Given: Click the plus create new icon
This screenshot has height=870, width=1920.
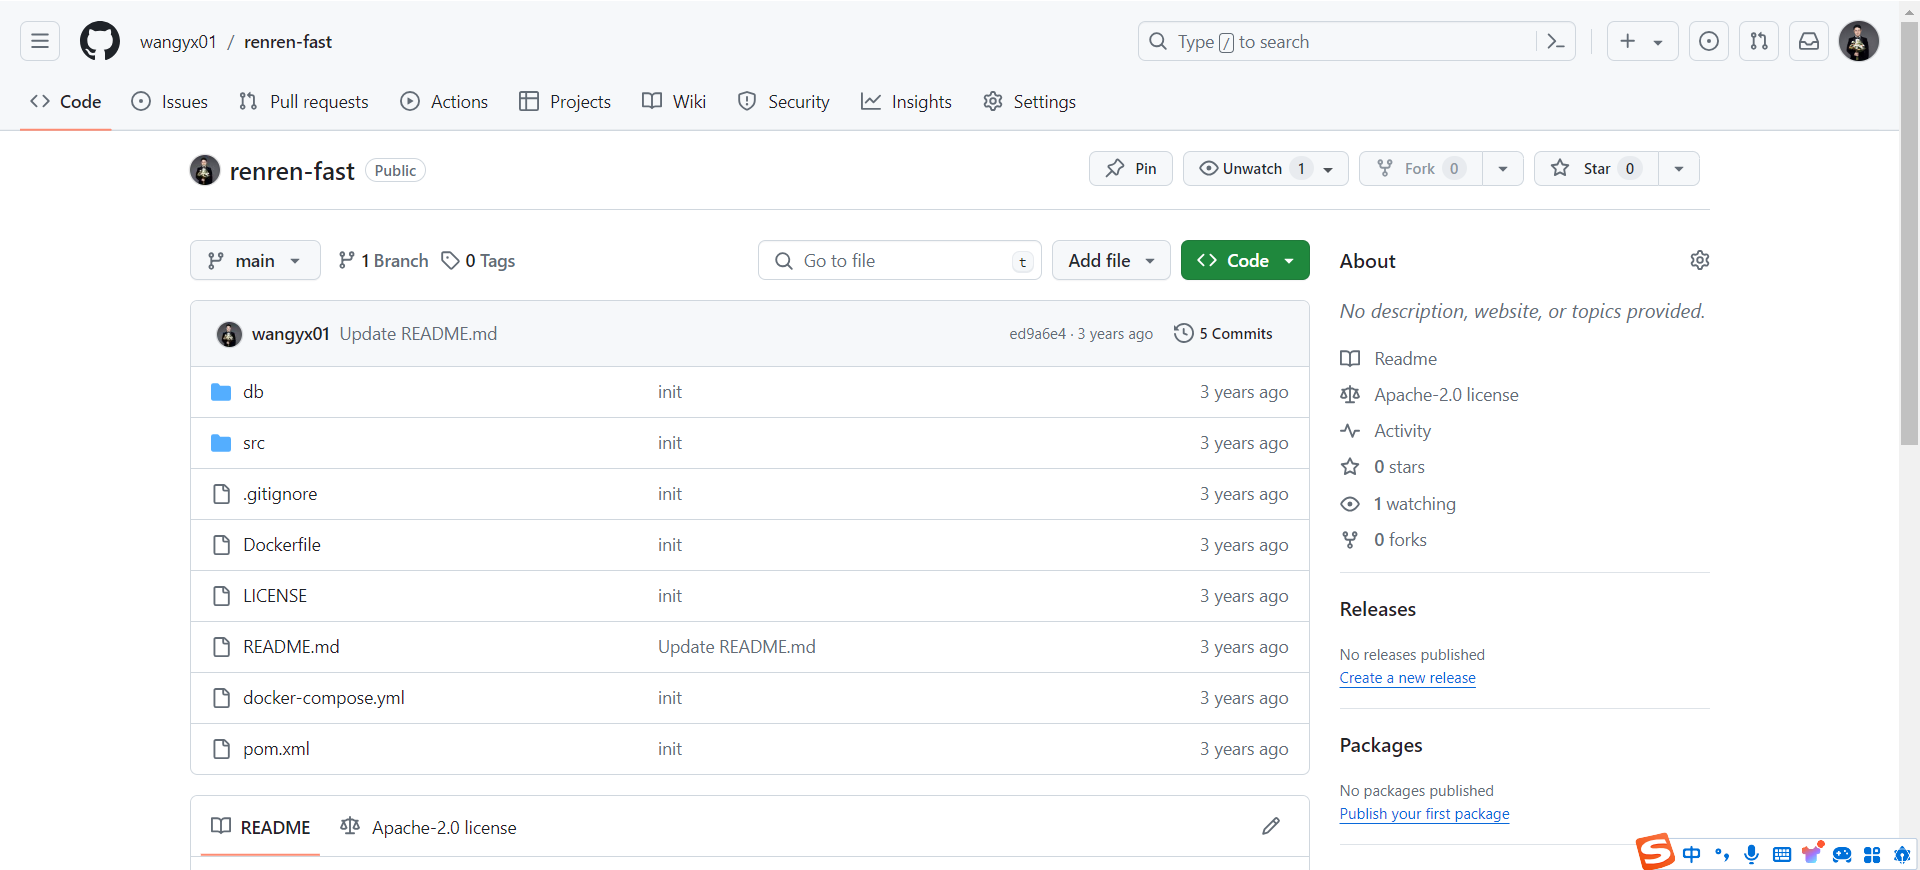Looking at the screenshot, I should click(1628, 41).
